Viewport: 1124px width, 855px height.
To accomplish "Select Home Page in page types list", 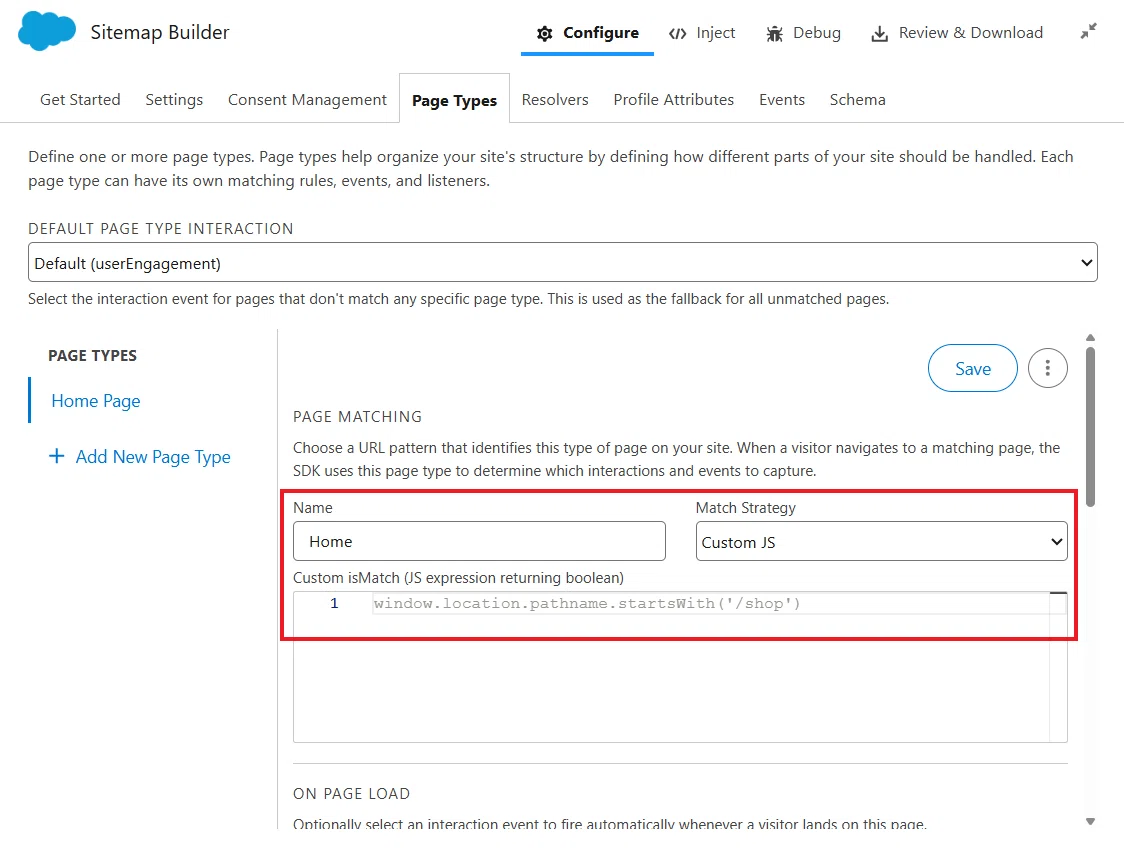I will pos(96,401).
